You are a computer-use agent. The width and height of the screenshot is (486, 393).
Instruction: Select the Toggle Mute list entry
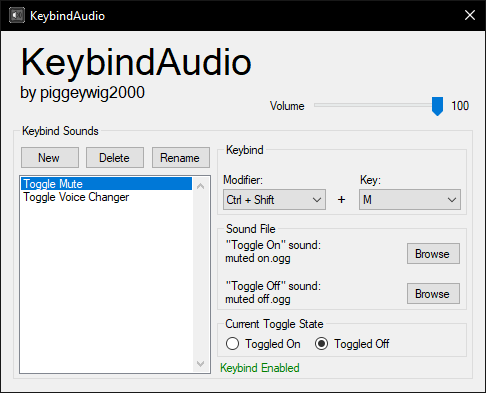(106, 184)
